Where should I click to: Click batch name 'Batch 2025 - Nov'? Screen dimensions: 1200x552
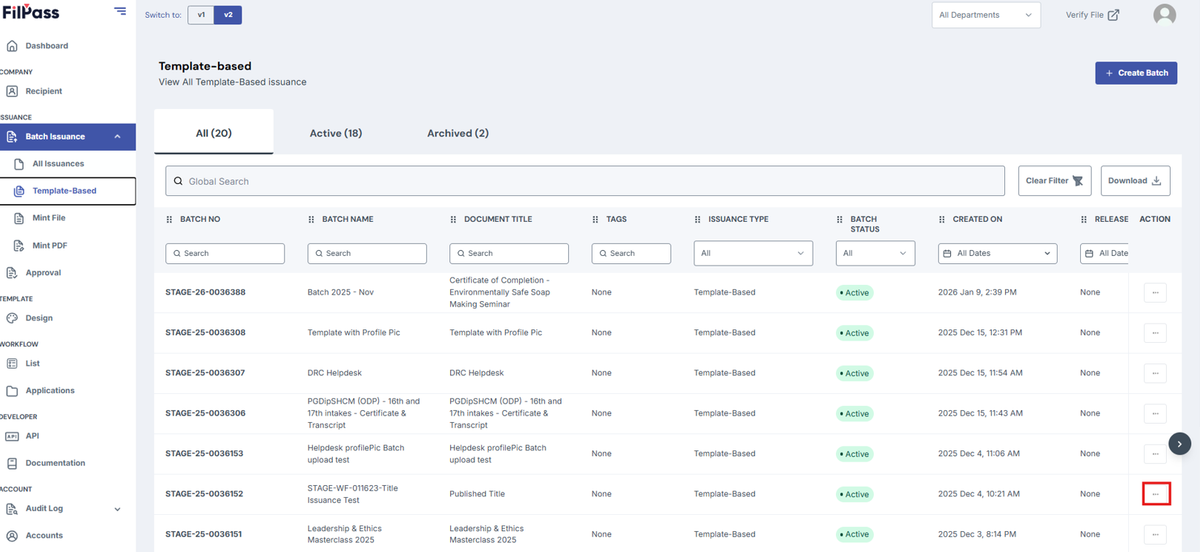pyautogui.click(x=343, y=293)
